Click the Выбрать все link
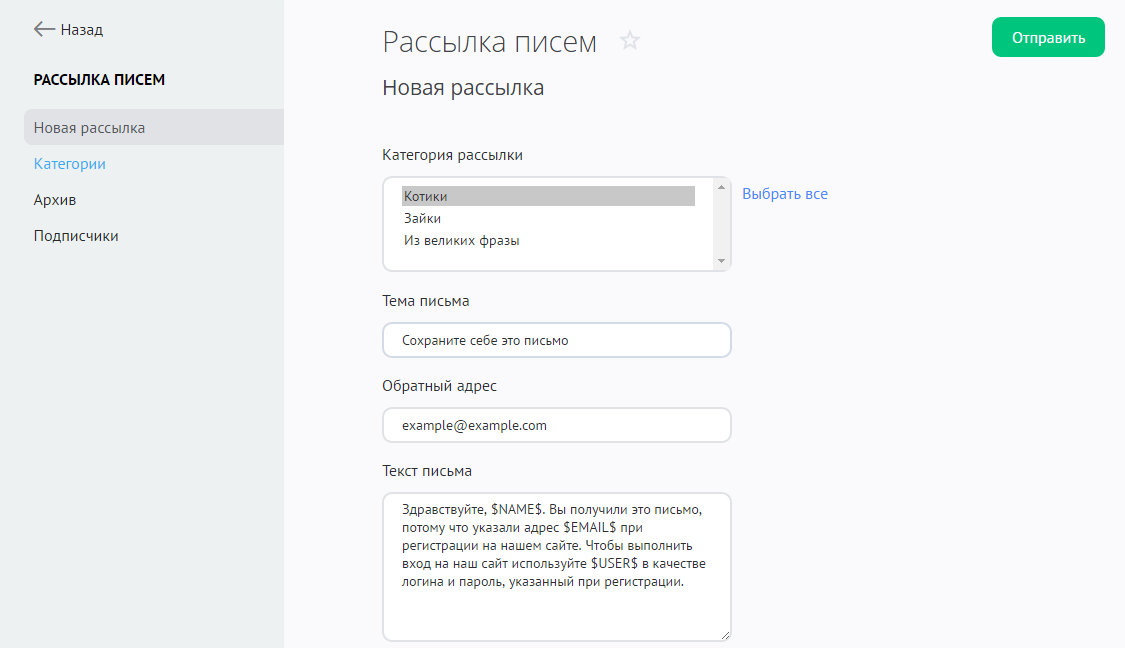The width and height of the screenshot is (1125, 648). pos(785,194)
